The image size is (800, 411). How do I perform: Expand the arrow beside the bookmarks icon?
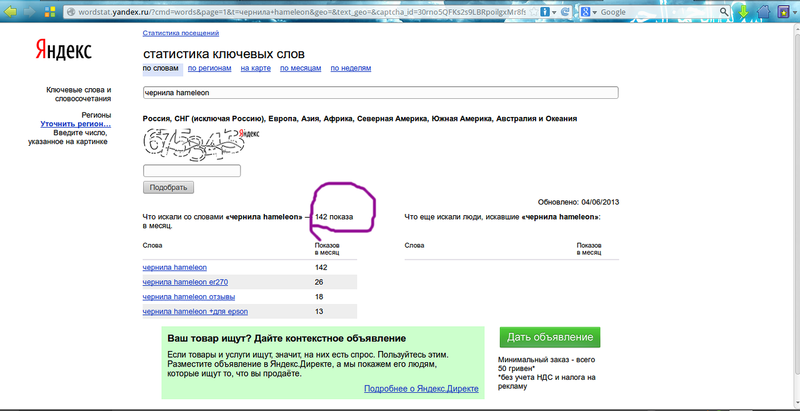click(794, 12)
